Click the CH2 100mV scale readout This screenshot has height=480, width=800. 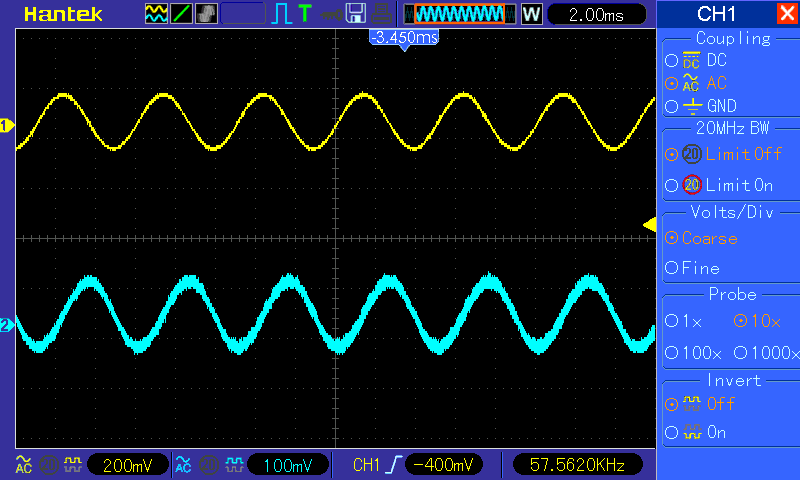click(288, 465)
